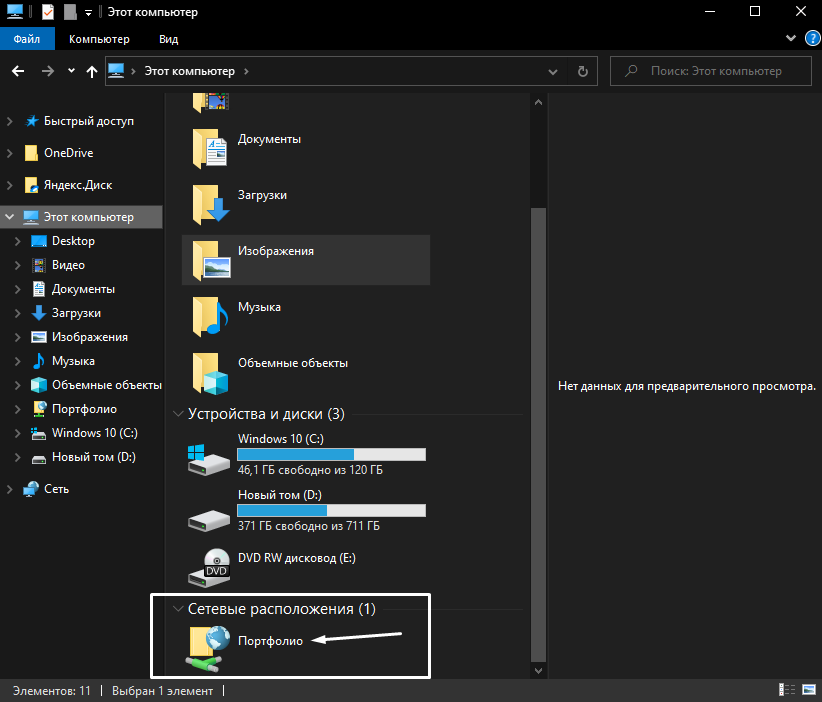Open the Вид ribbon tab
This screenshot has height=702, width=822.
(x=168, y=39)
